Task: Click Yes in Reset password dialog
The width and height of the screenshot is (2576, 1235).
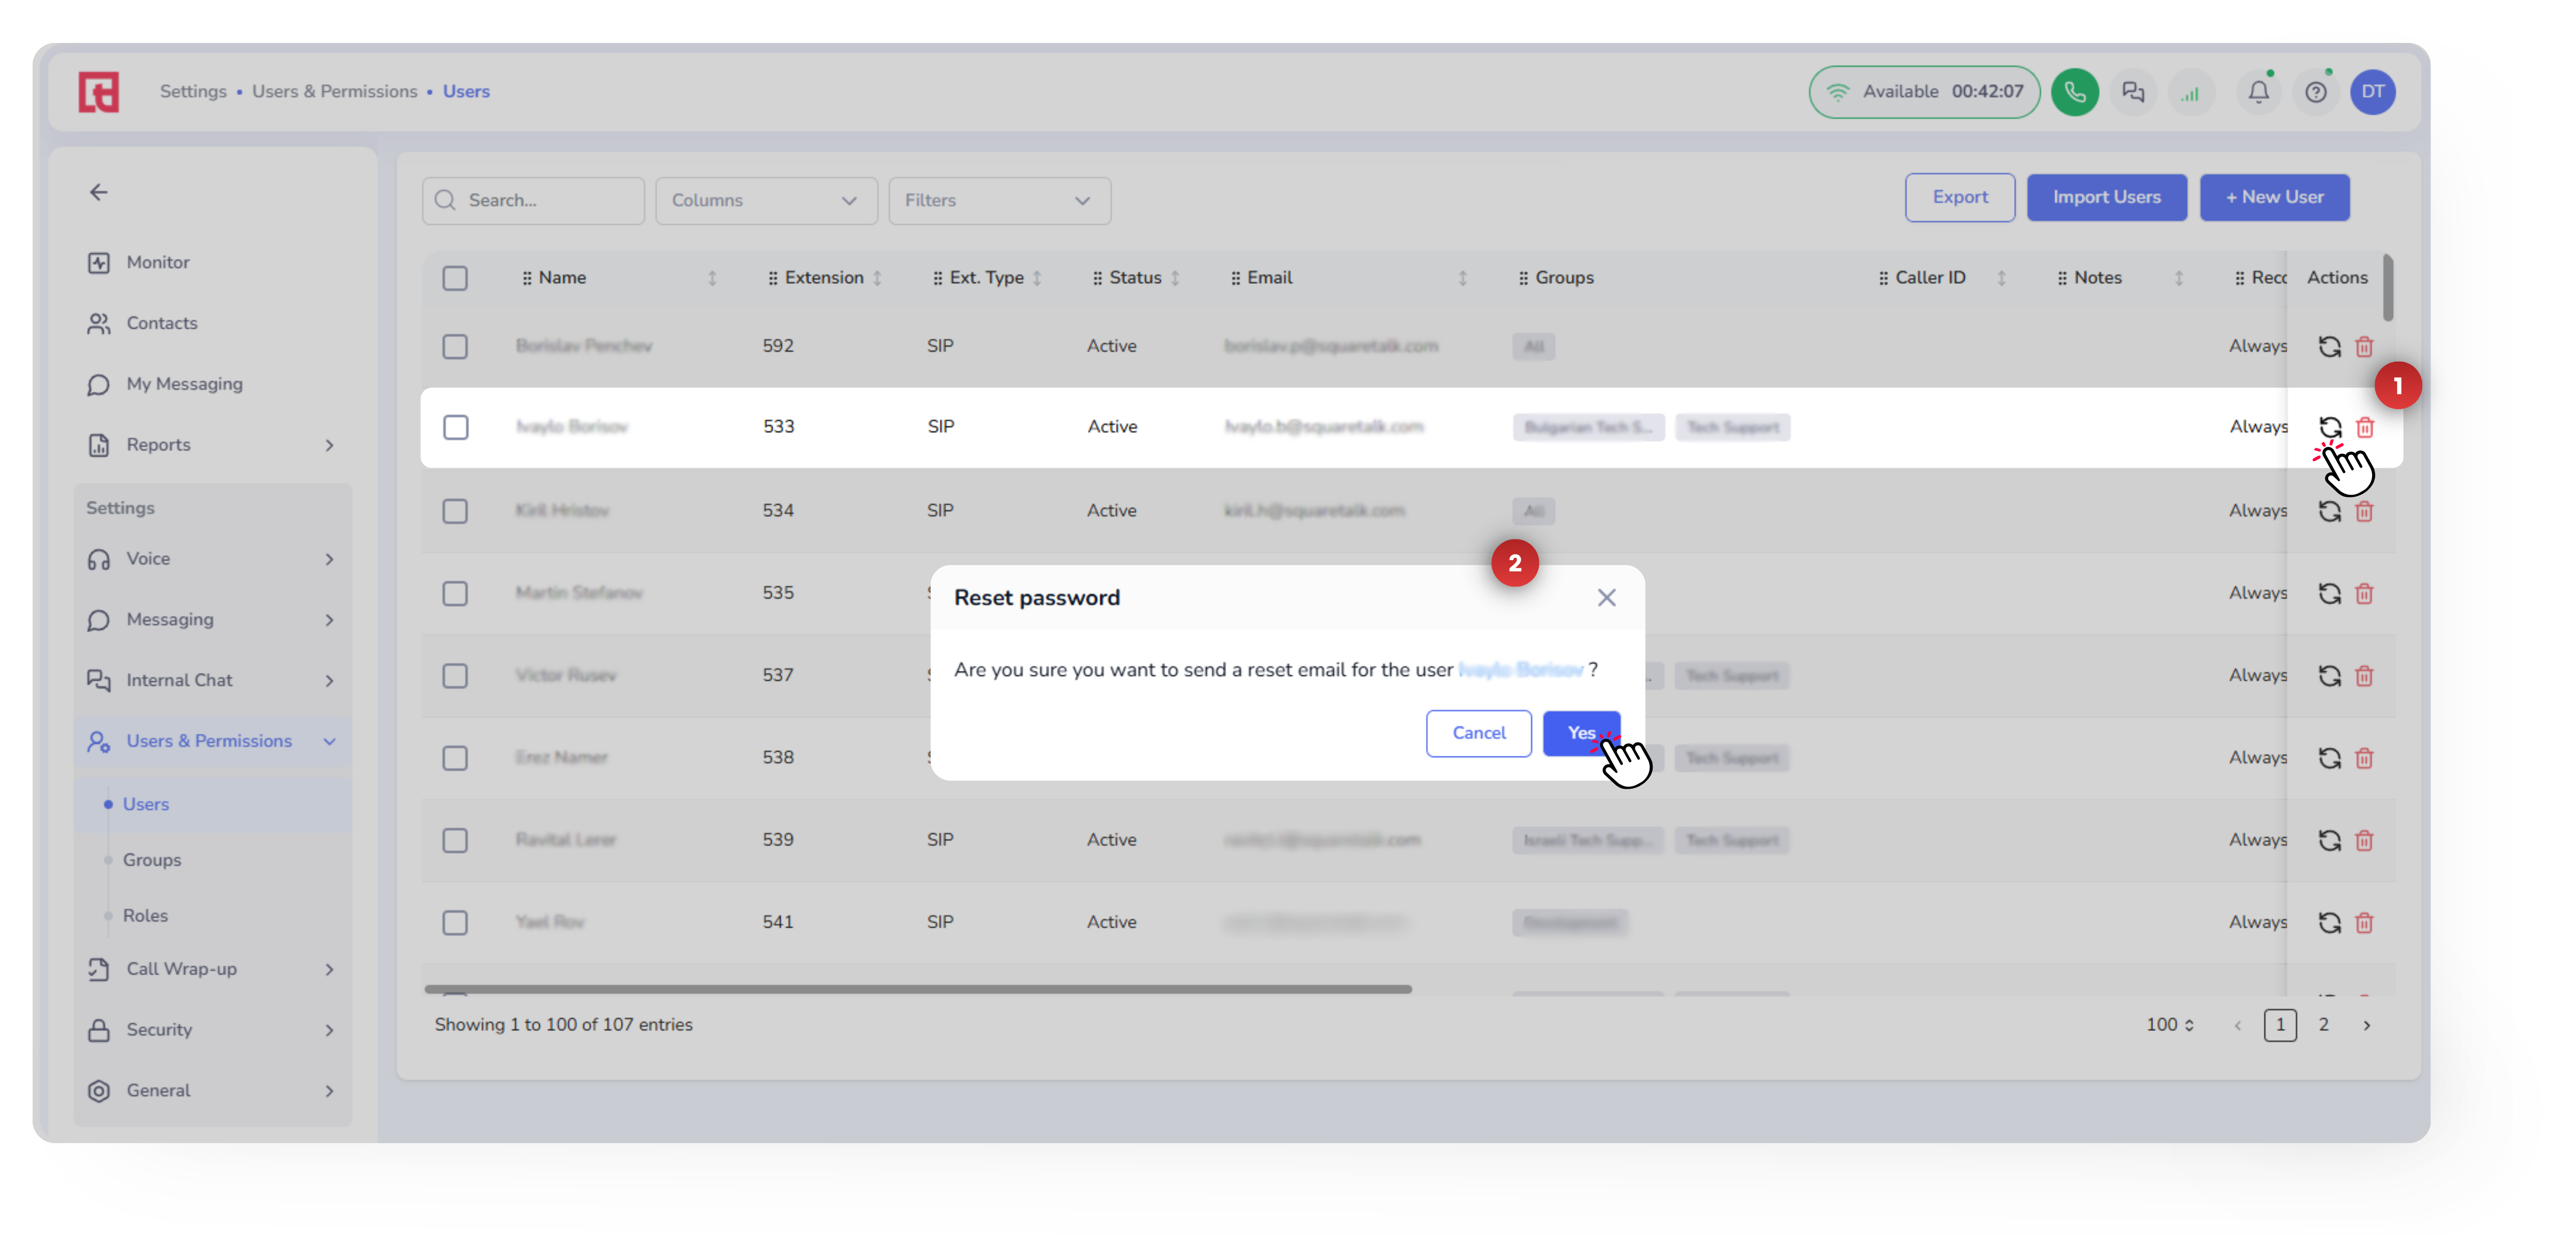Action: click(1579, 733)
